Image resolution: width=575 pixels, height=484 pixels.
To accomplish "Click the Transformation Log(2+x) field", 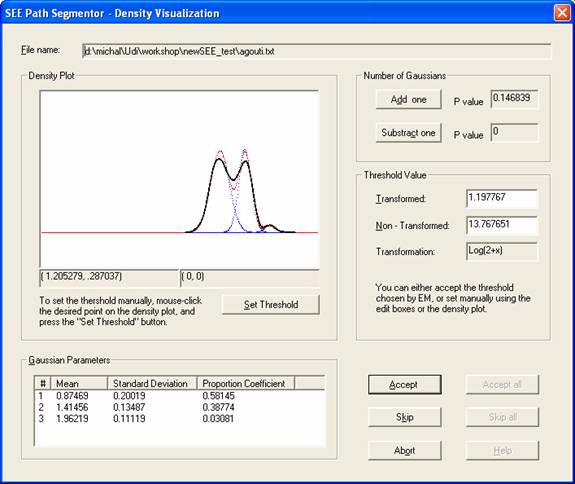I will 502,251.
